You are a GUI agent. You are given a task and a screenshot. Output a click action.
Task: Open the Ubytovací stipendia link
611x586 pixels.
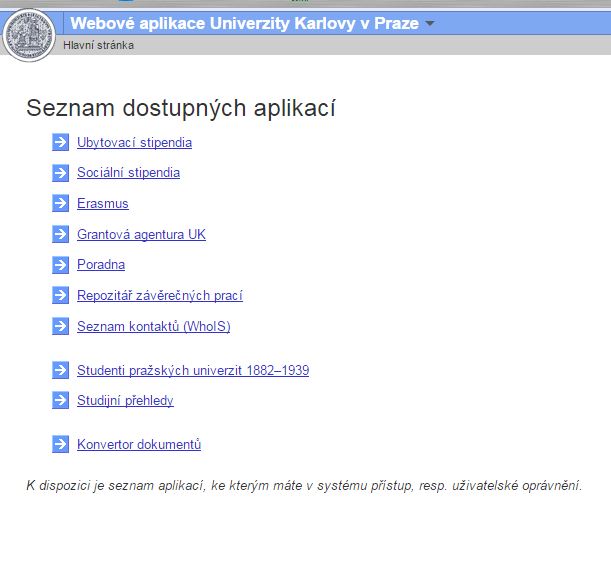[134, 143]
